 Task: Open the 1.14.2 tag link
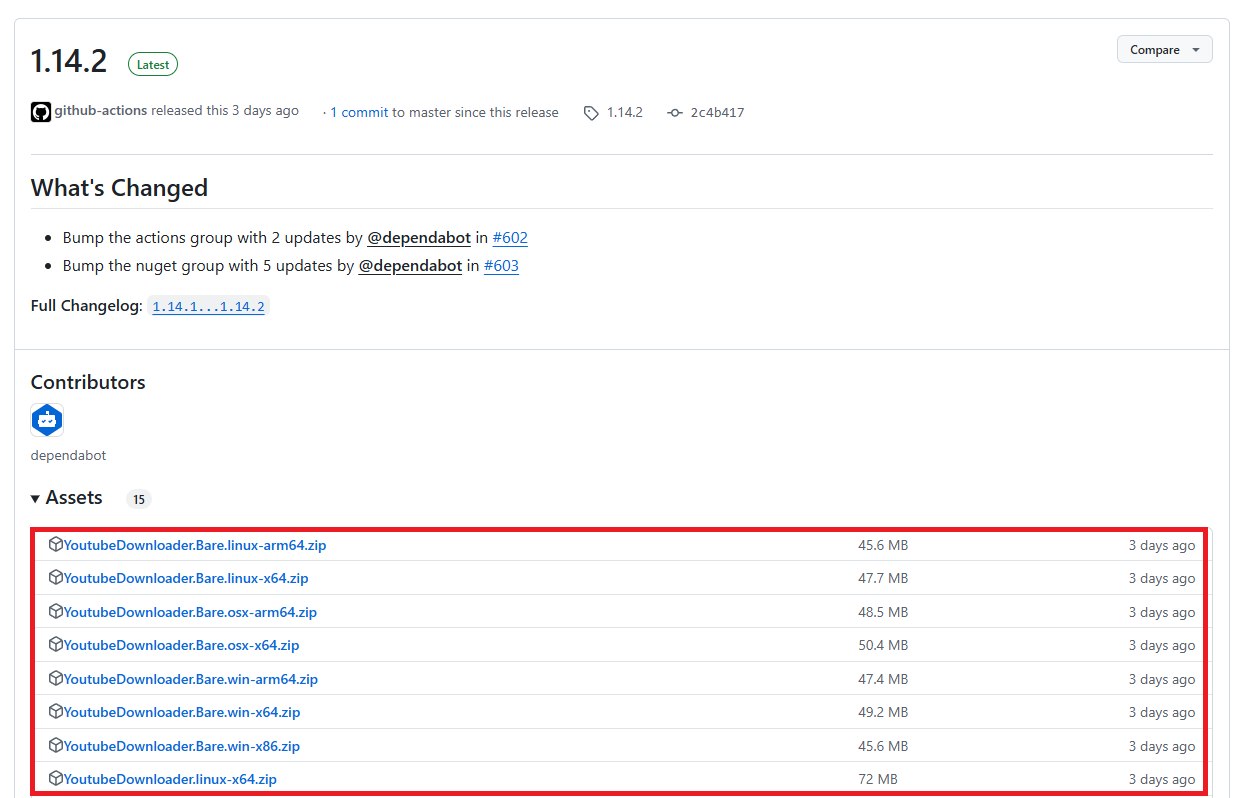point(625,112)
